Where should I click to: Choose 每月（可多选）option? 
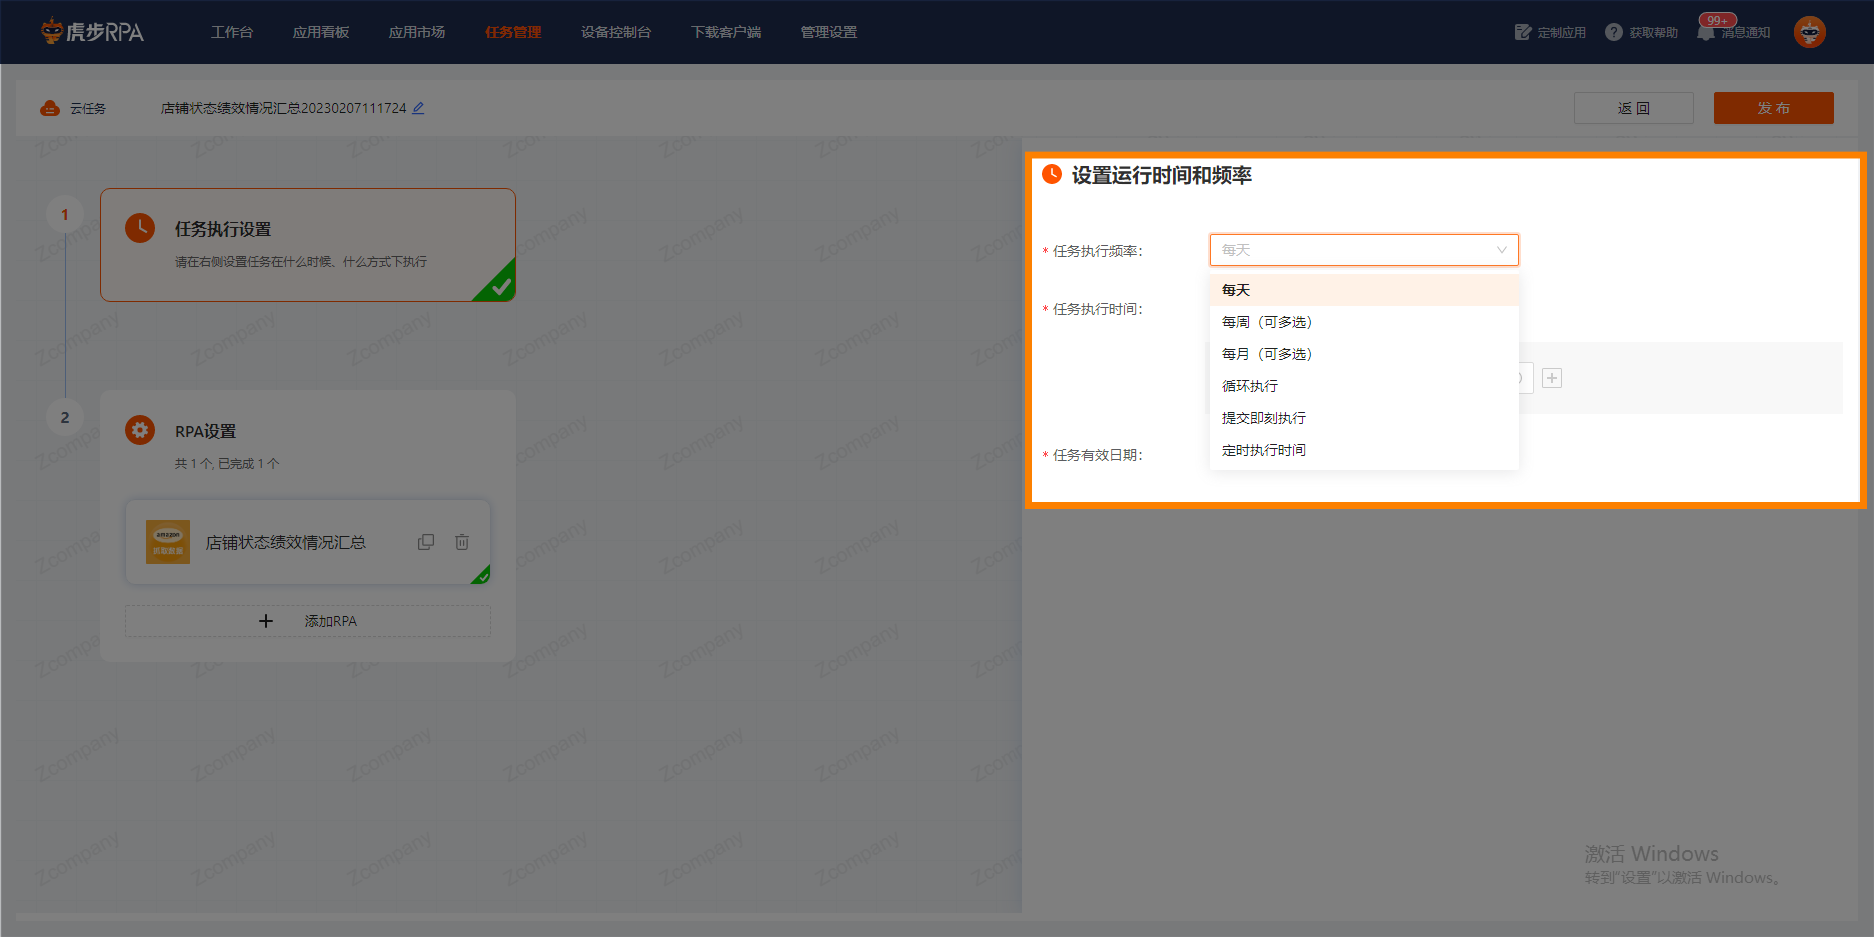coord(1364,354)
